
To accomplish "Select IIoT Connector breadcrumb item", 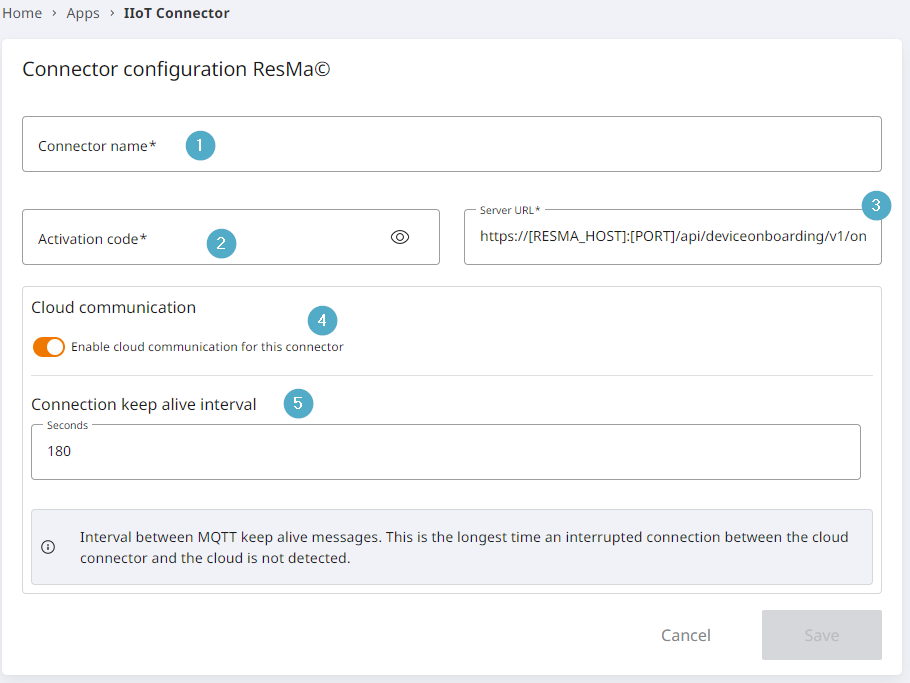I will (176, 13).
